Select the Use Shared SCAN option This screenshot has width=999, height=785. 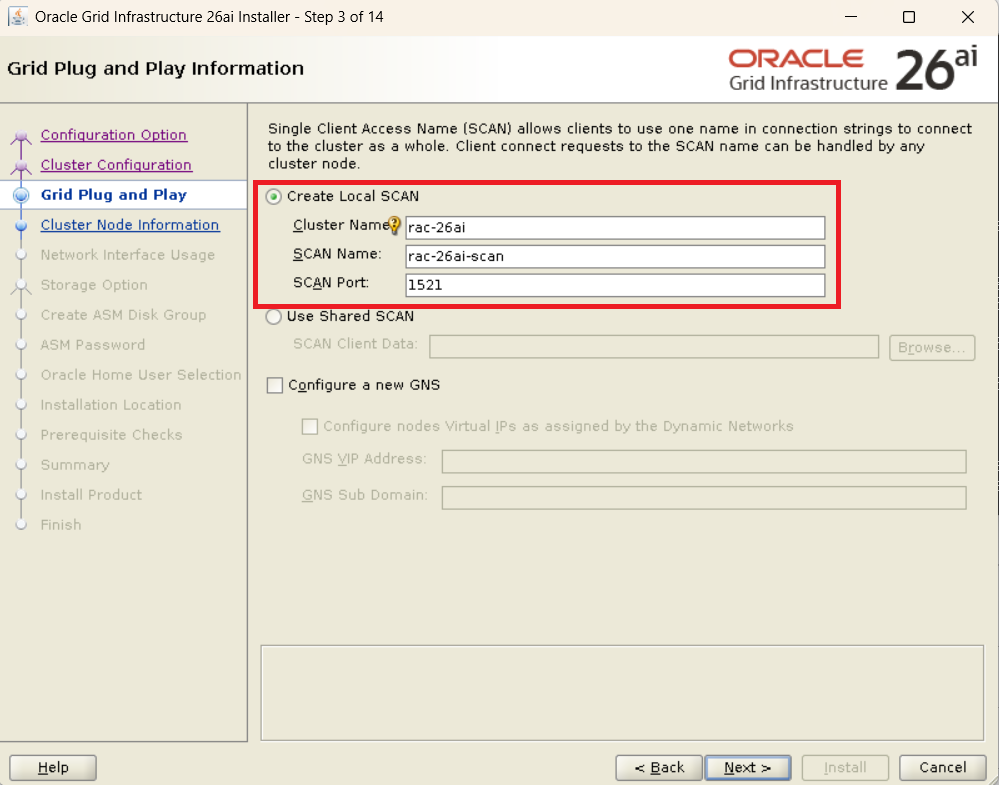(x=274, y=317)
